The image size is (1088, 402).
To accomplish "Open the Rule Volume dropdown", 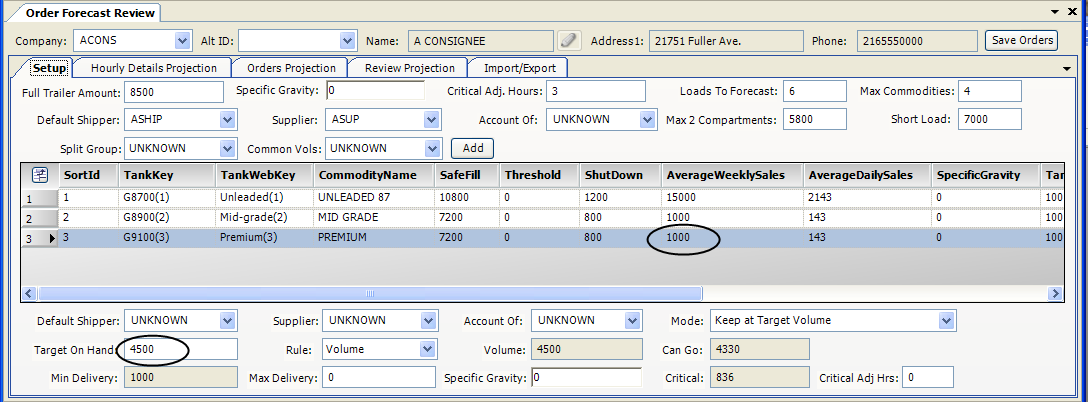I will tap(428, 349).
